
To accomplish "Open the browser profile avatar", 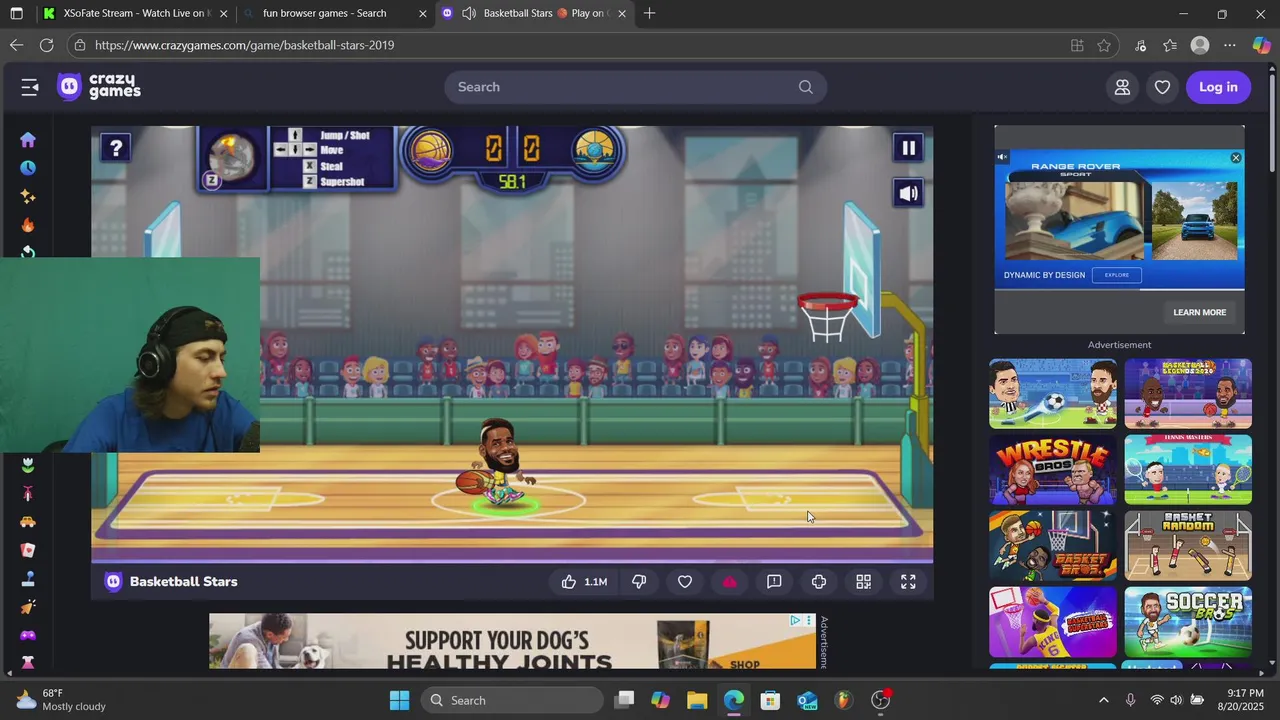I will (1200, 45).
